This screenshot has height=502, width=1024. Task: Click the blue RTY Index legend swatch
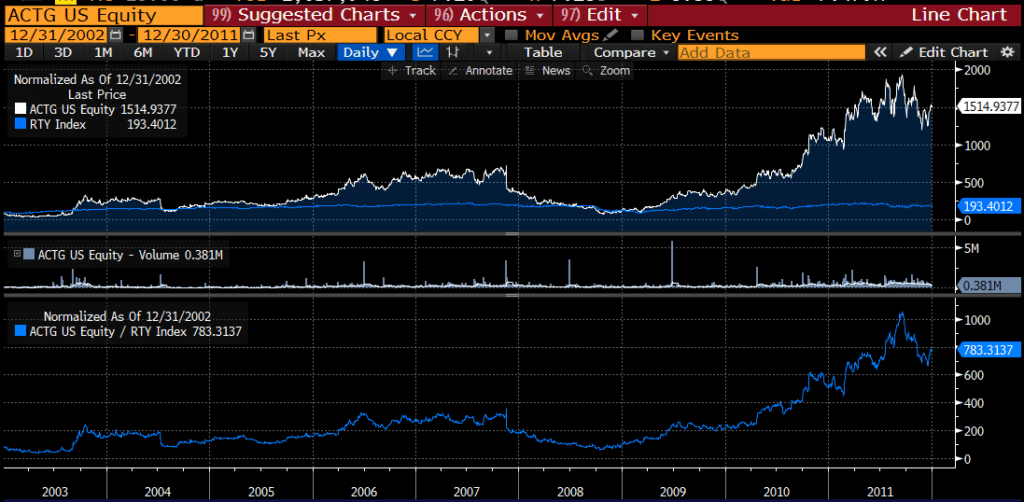click(x=20, y=124)
